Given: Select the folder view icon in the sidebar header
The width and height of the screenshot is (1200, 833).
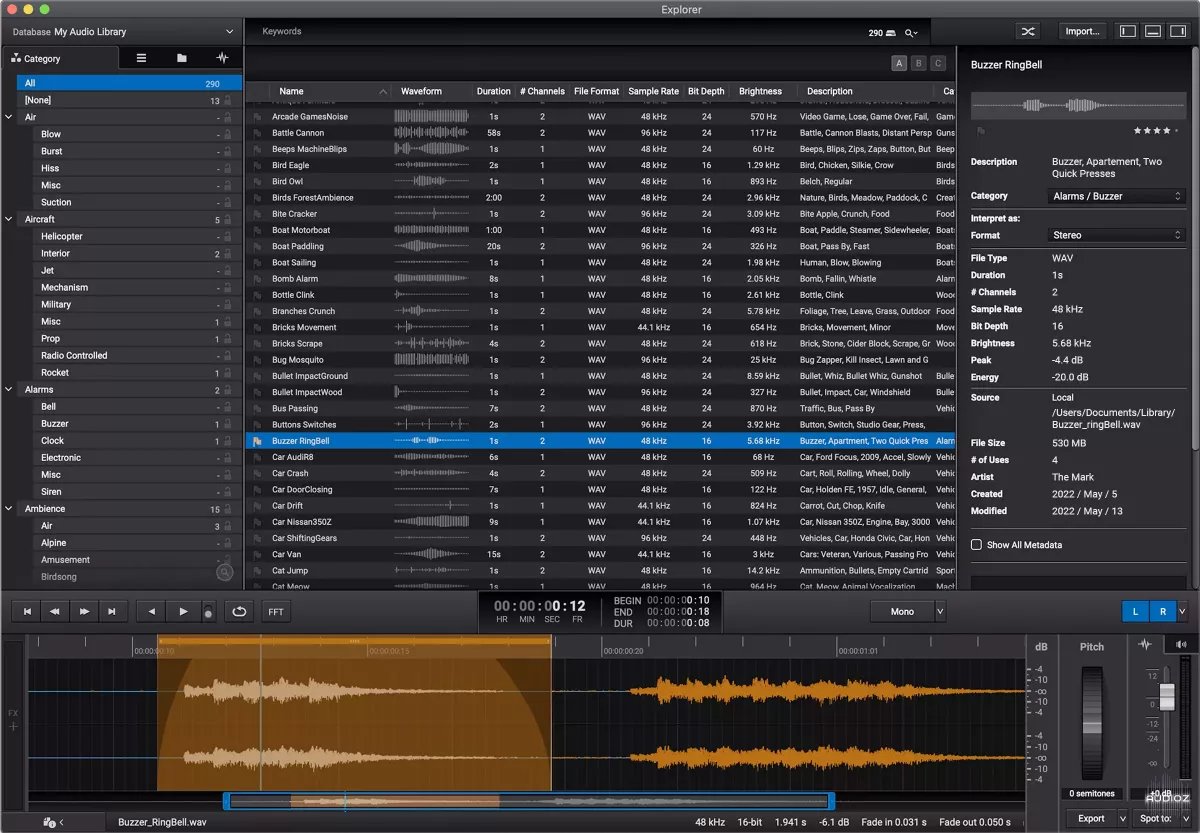Looking at the screenshot, I should [181, 57].
